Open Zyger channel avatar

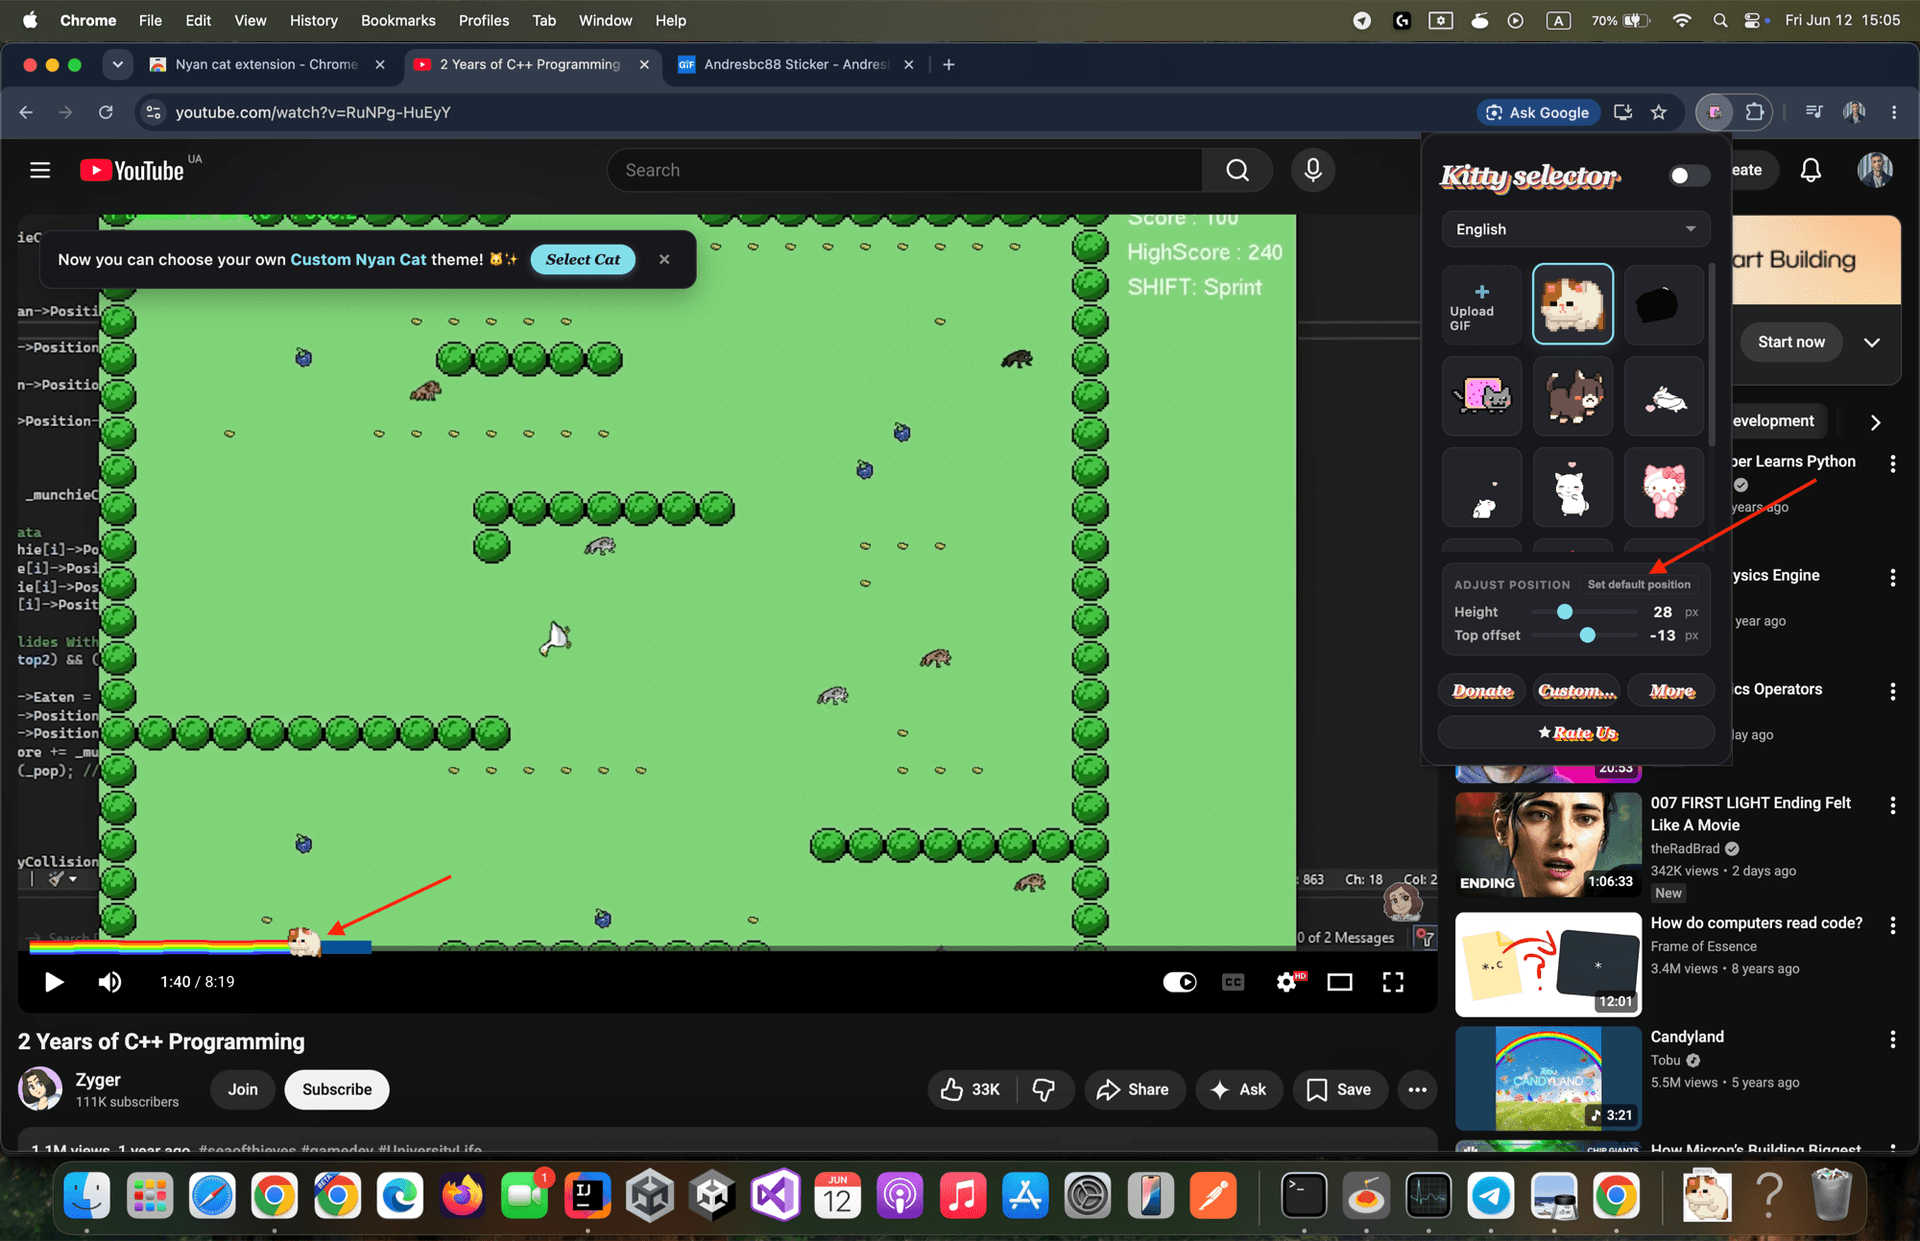point(40,1089)
